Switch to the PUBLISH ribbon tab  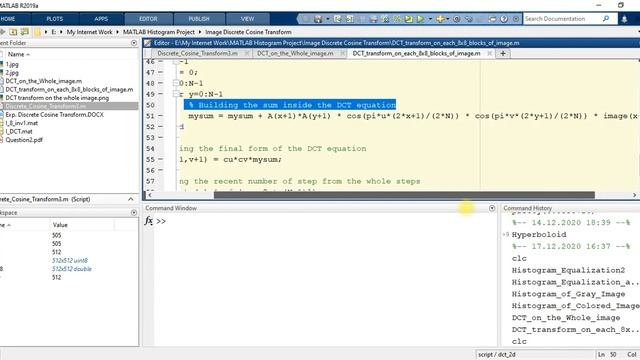click(x=199, y=19)
